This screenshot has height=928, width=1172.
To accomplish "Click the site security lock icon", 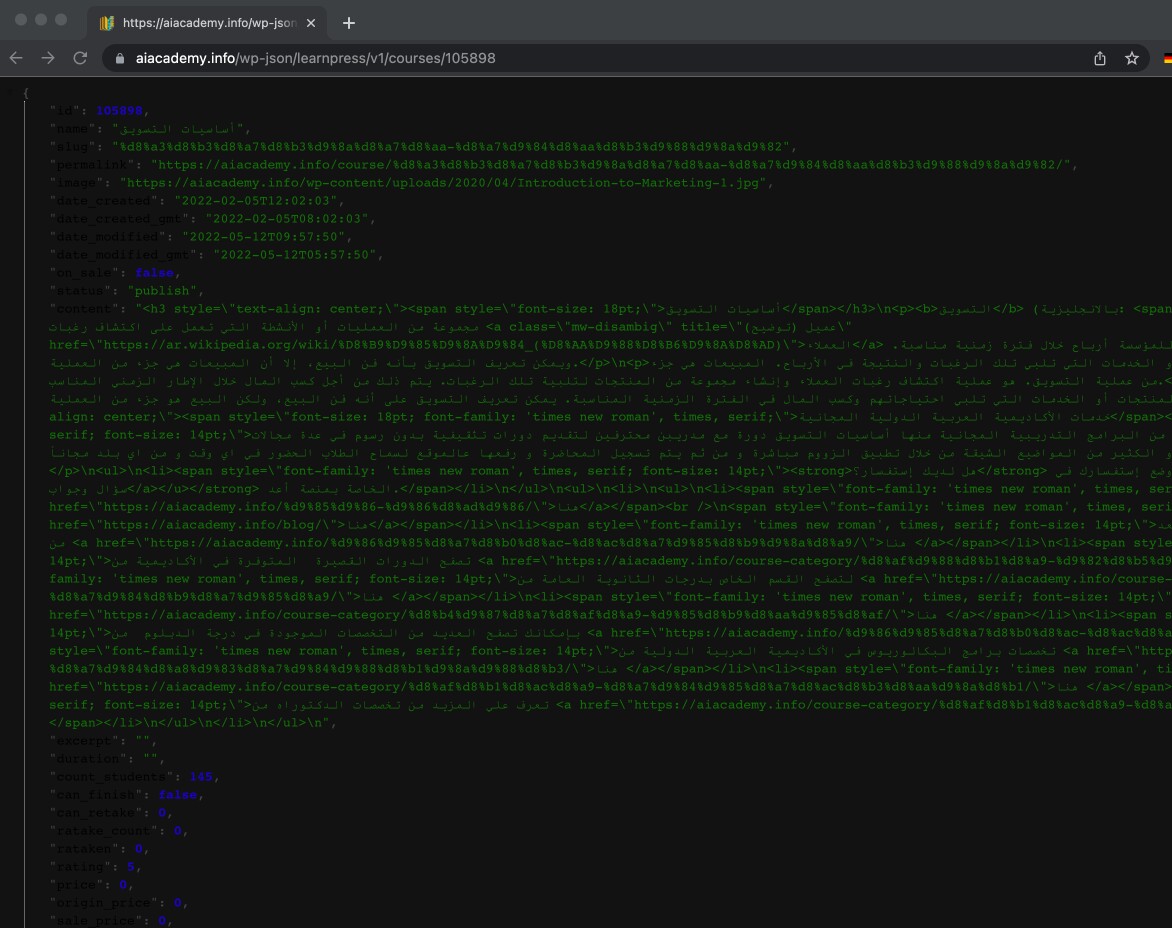I will click(120, 59).
